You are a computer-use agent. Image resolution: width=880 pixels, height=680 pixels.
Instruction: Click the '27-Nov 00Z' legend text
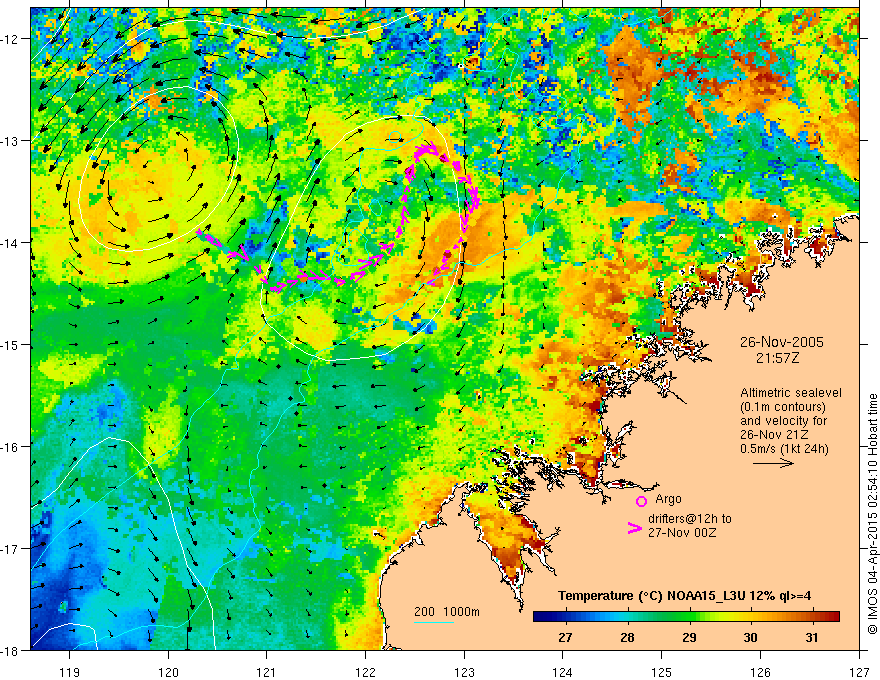point(682,532)
